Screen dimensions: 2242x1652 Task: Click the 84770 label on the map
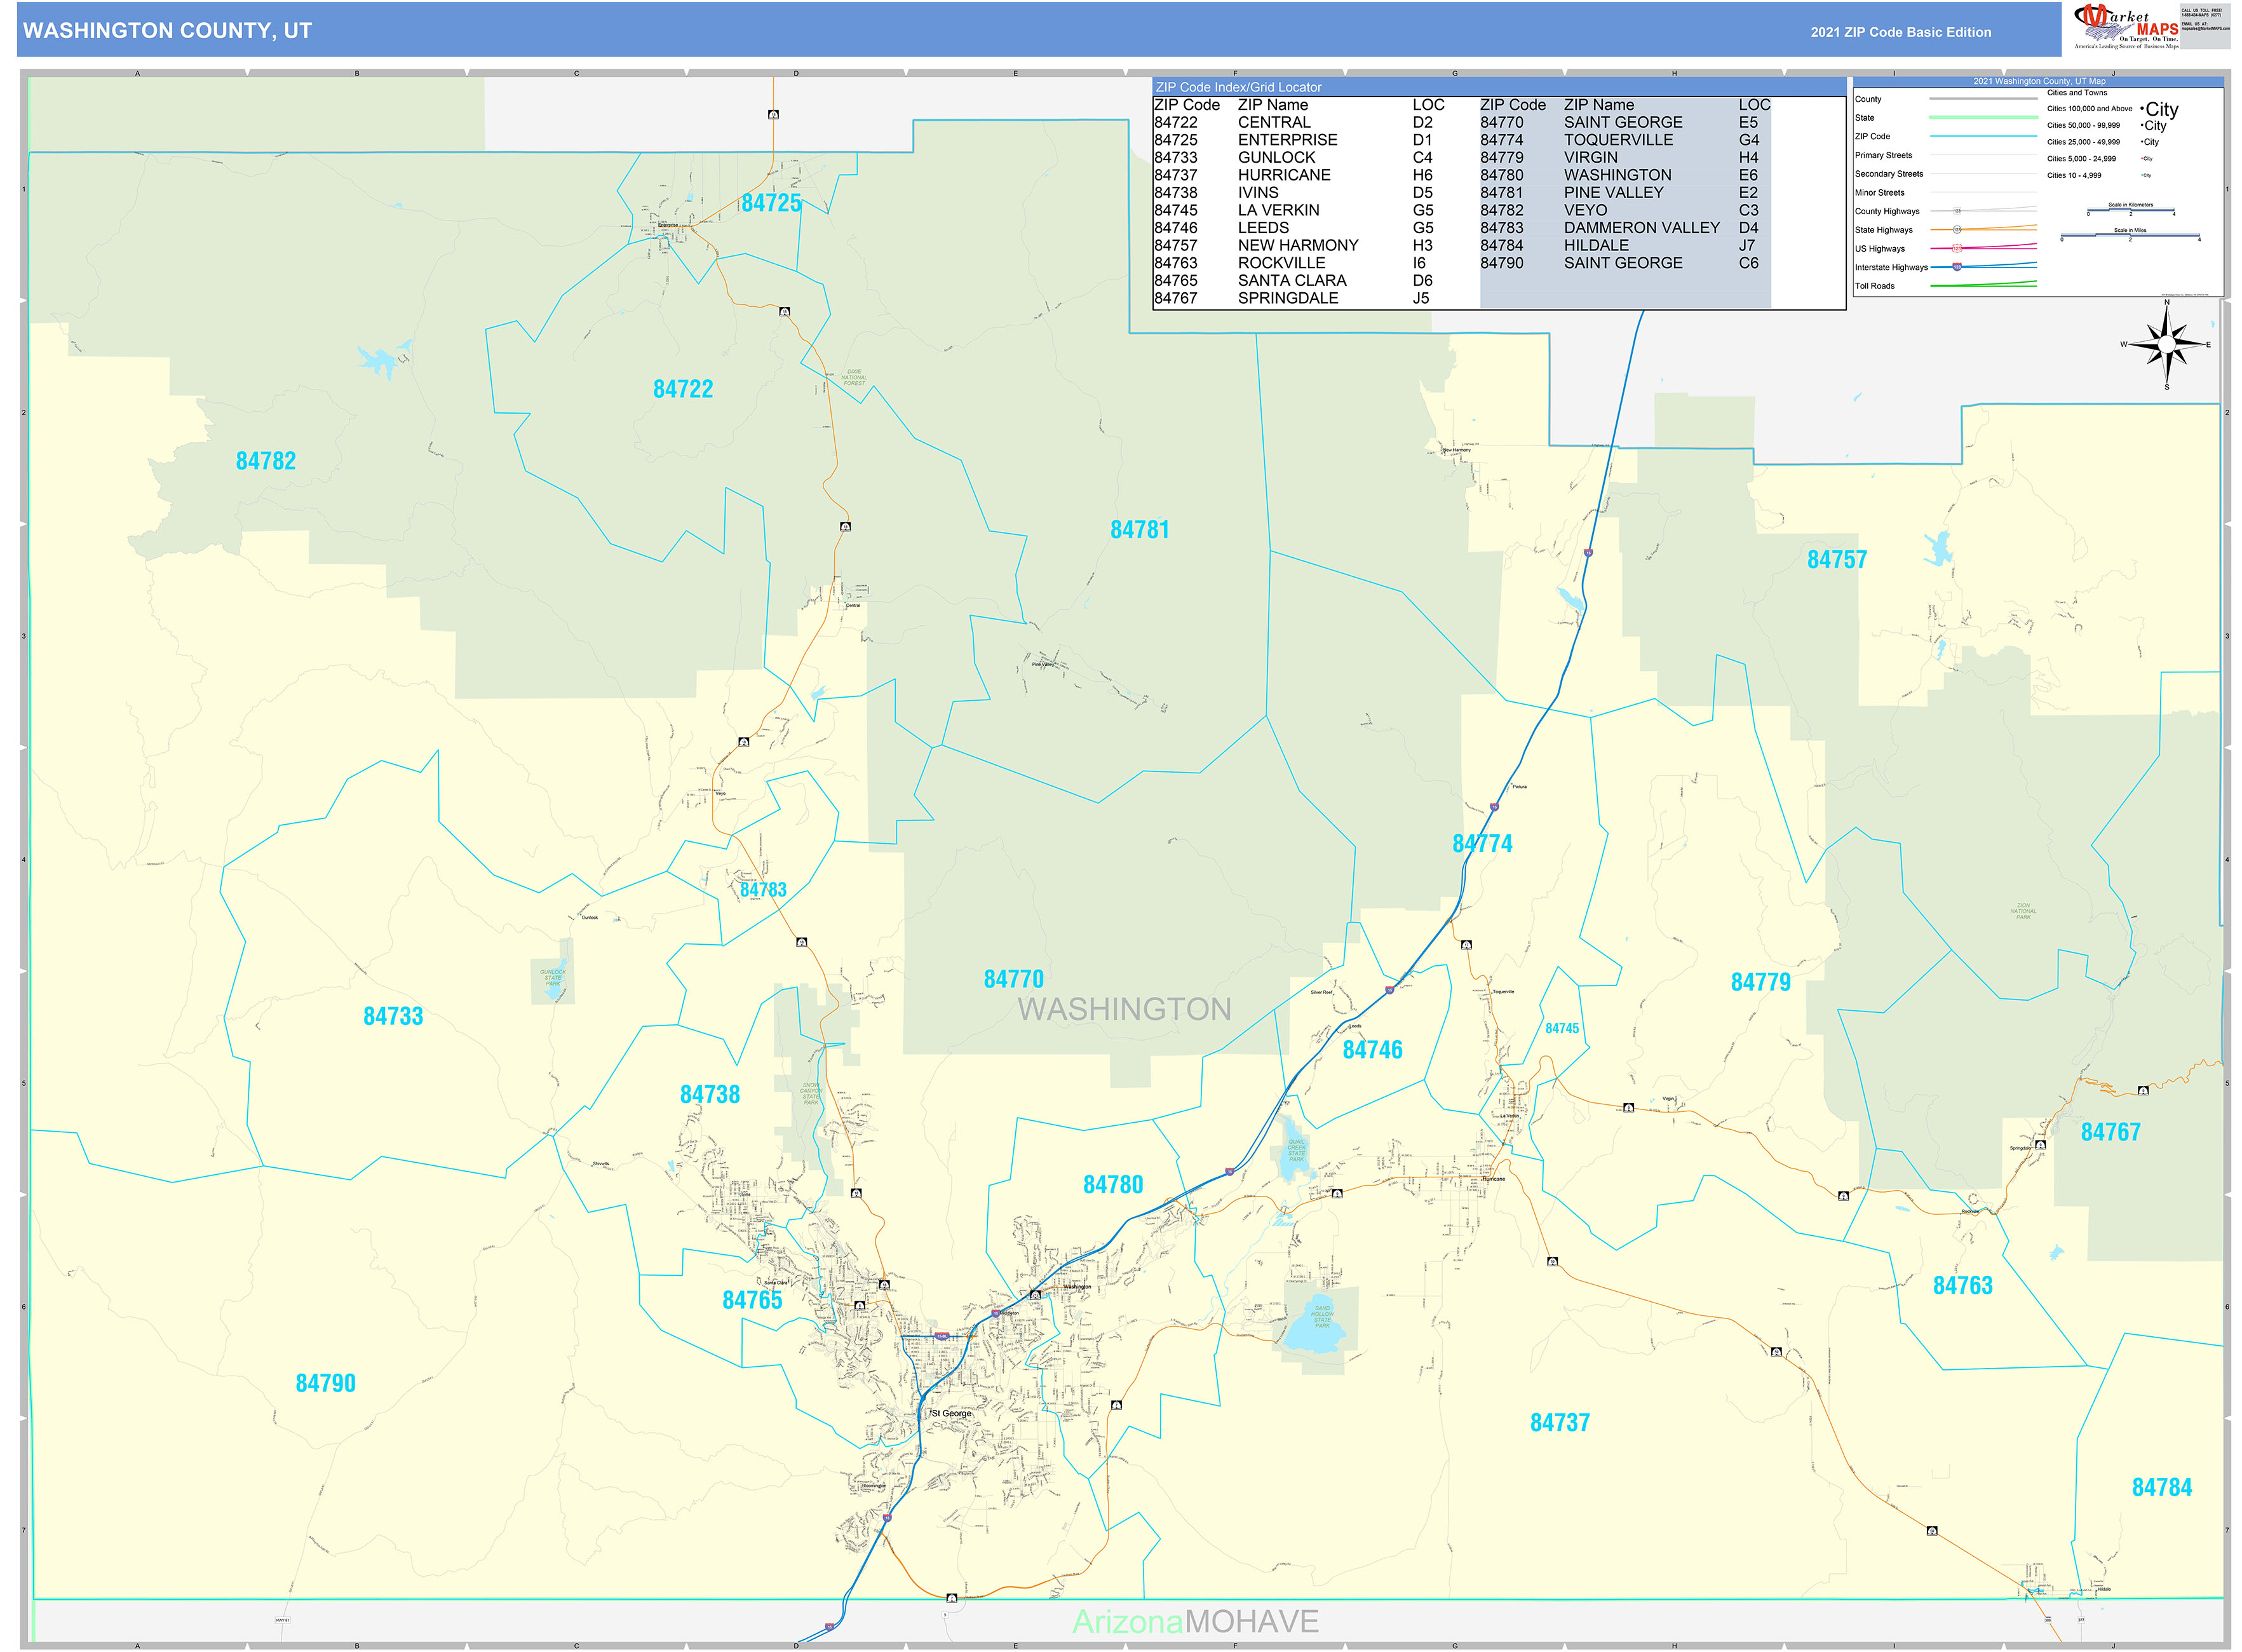1014,978
